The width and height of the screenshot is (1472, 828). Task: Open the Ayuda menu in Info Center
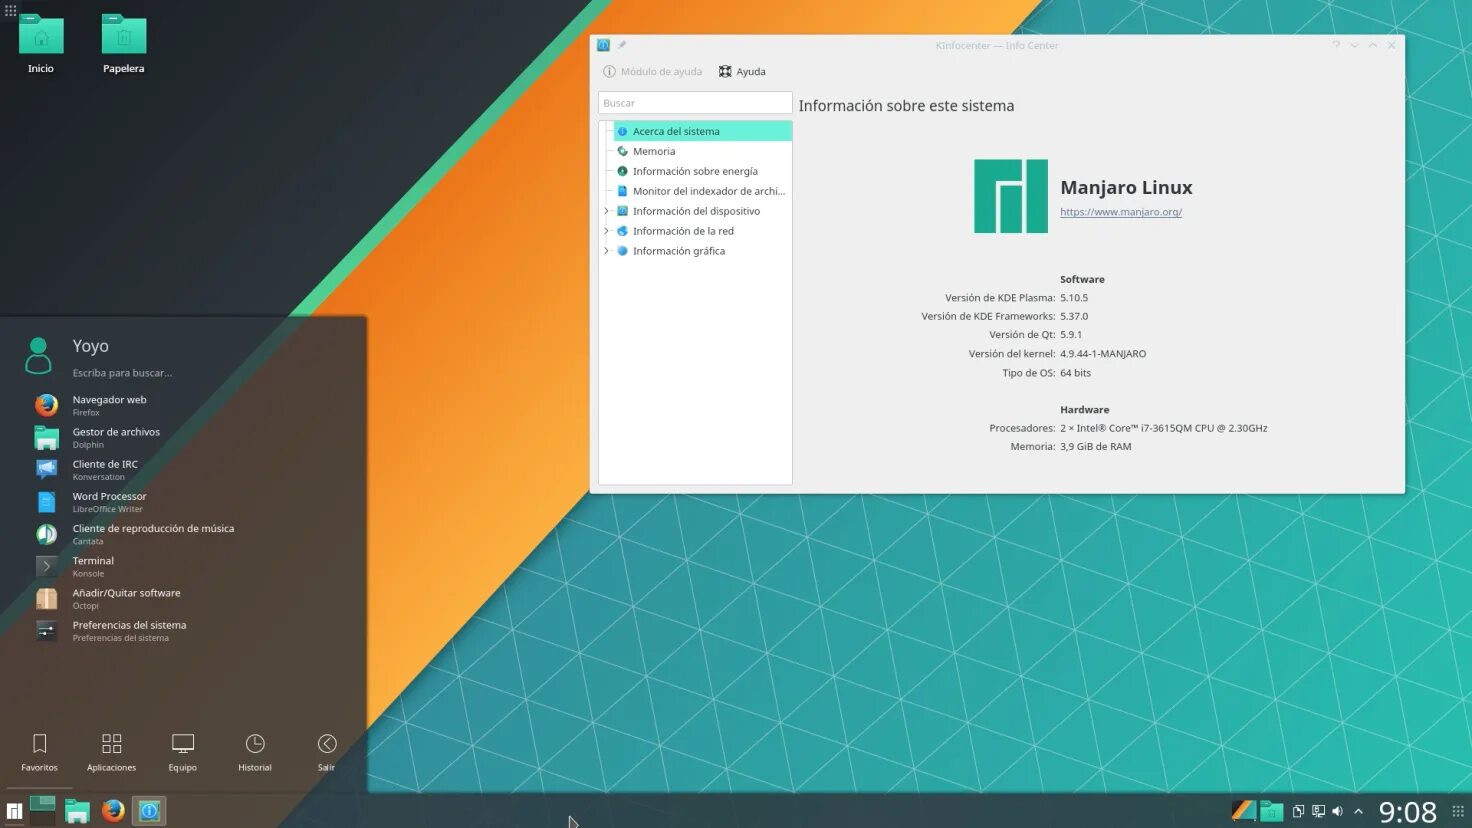(x=742, y=72)
